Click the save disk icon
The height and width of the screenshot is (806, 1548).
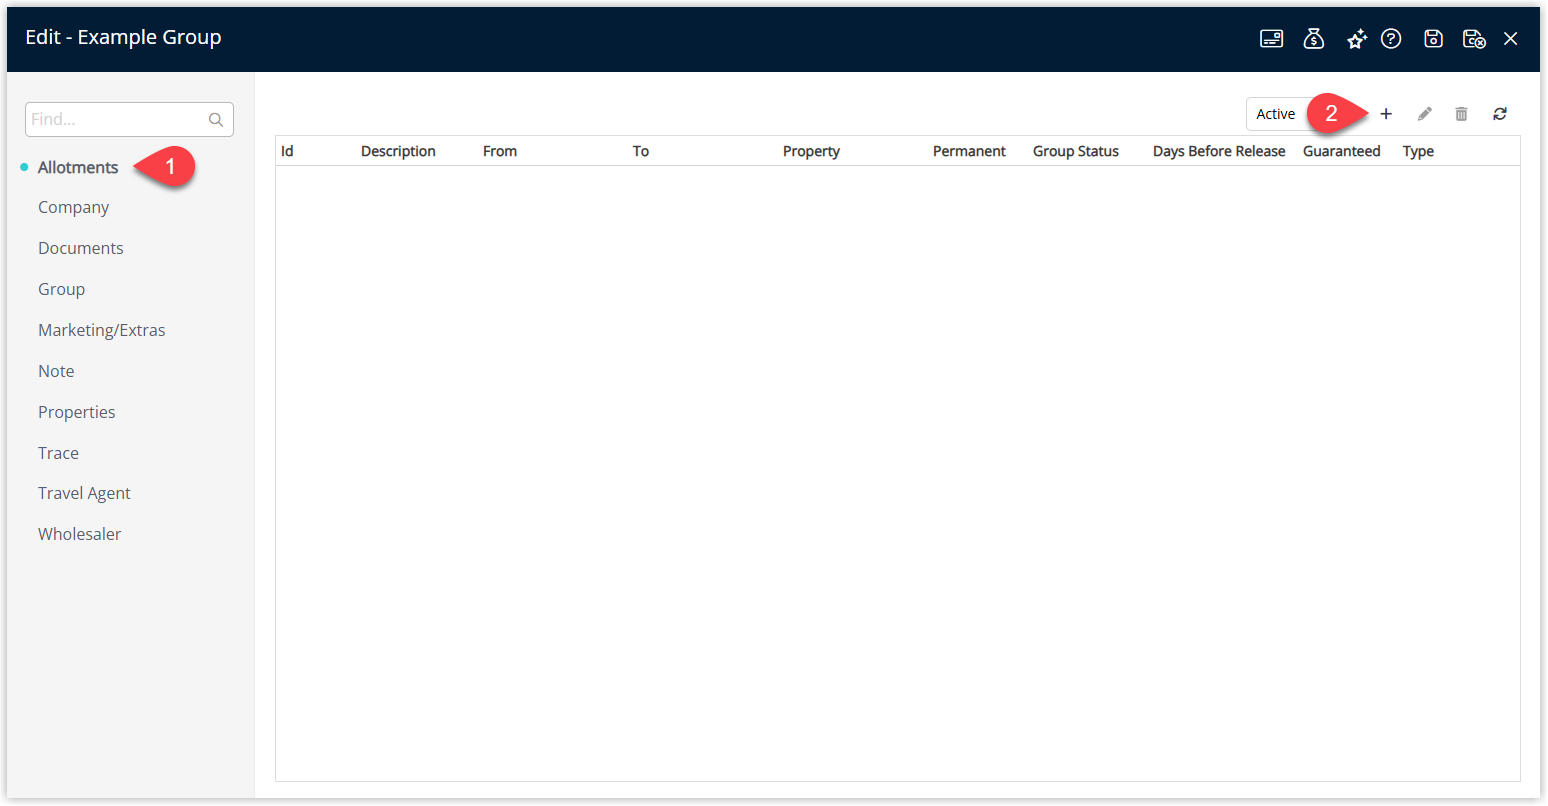(1433, 38)
